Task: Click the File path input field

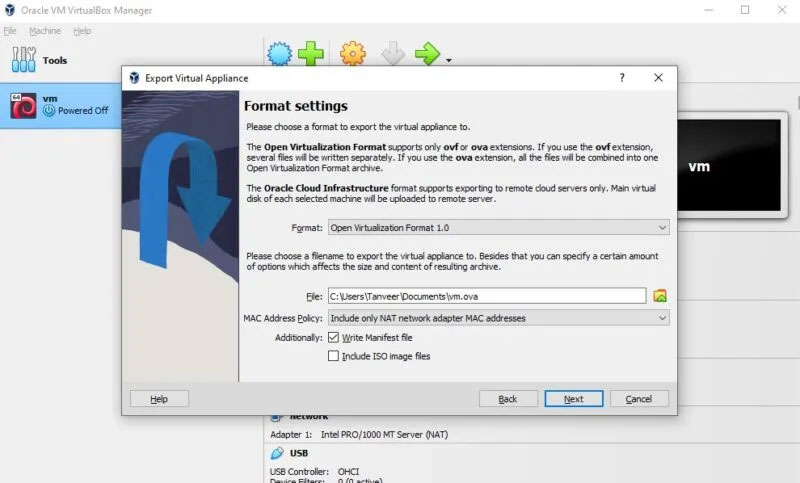Action: (487, 296)
